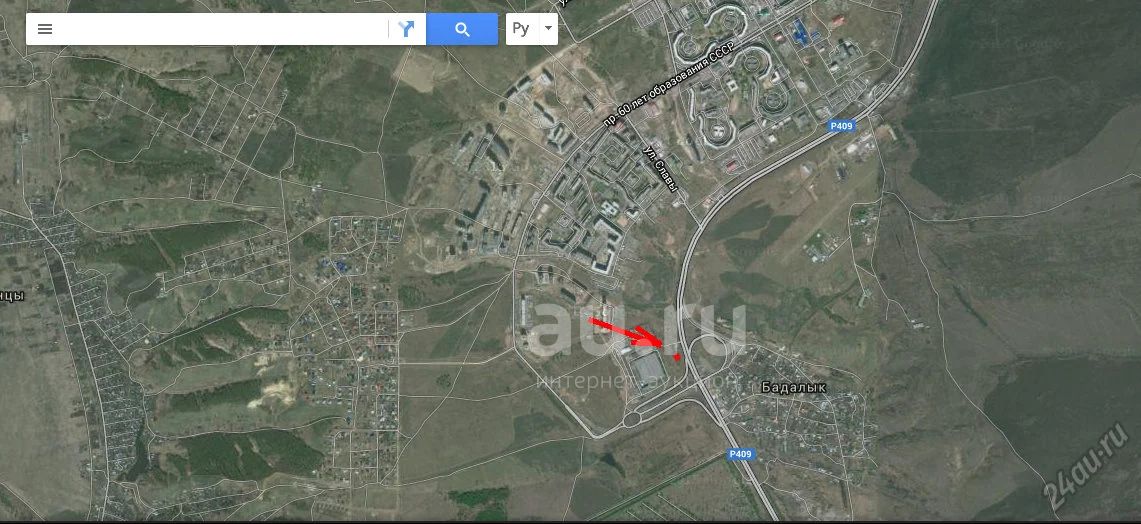This screenshot has height=524, width=1141.
Task: Click the large warehouse building near marker
Action: pyautogui.click(x=646, y=370)
